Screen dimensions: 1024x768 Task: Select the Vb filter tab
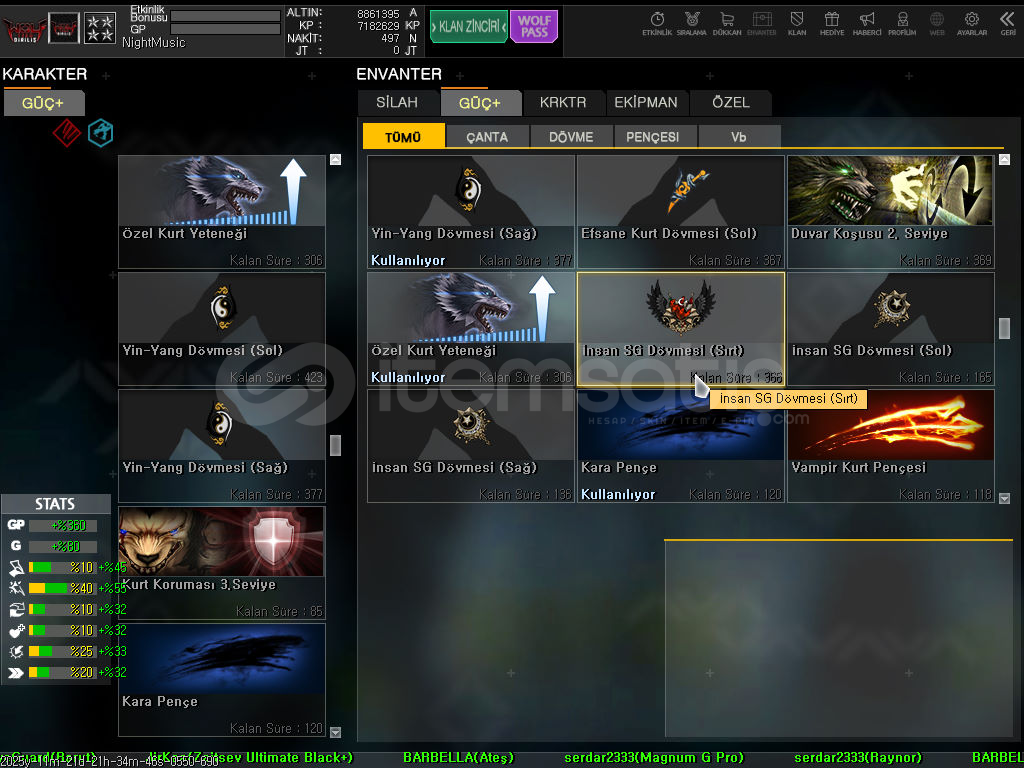point(739,136)
